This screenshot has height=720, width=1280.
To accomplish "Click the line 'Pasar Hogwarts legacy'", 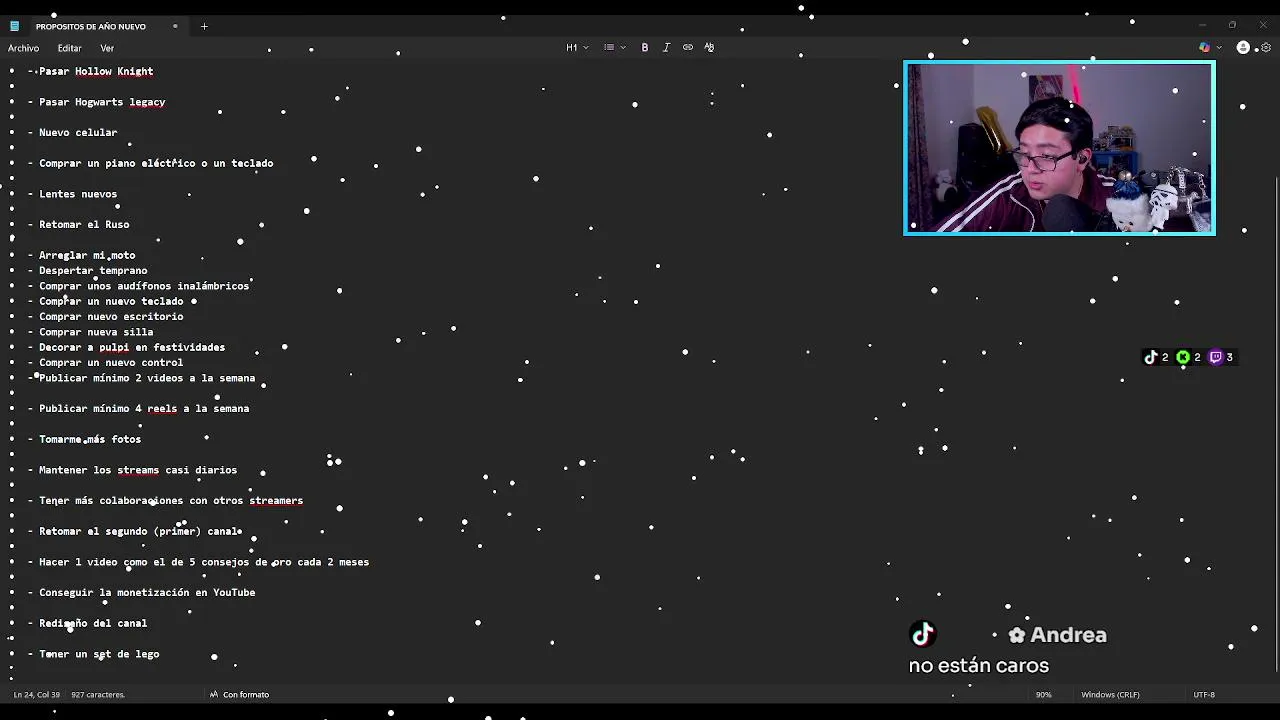I will (102, 102).
